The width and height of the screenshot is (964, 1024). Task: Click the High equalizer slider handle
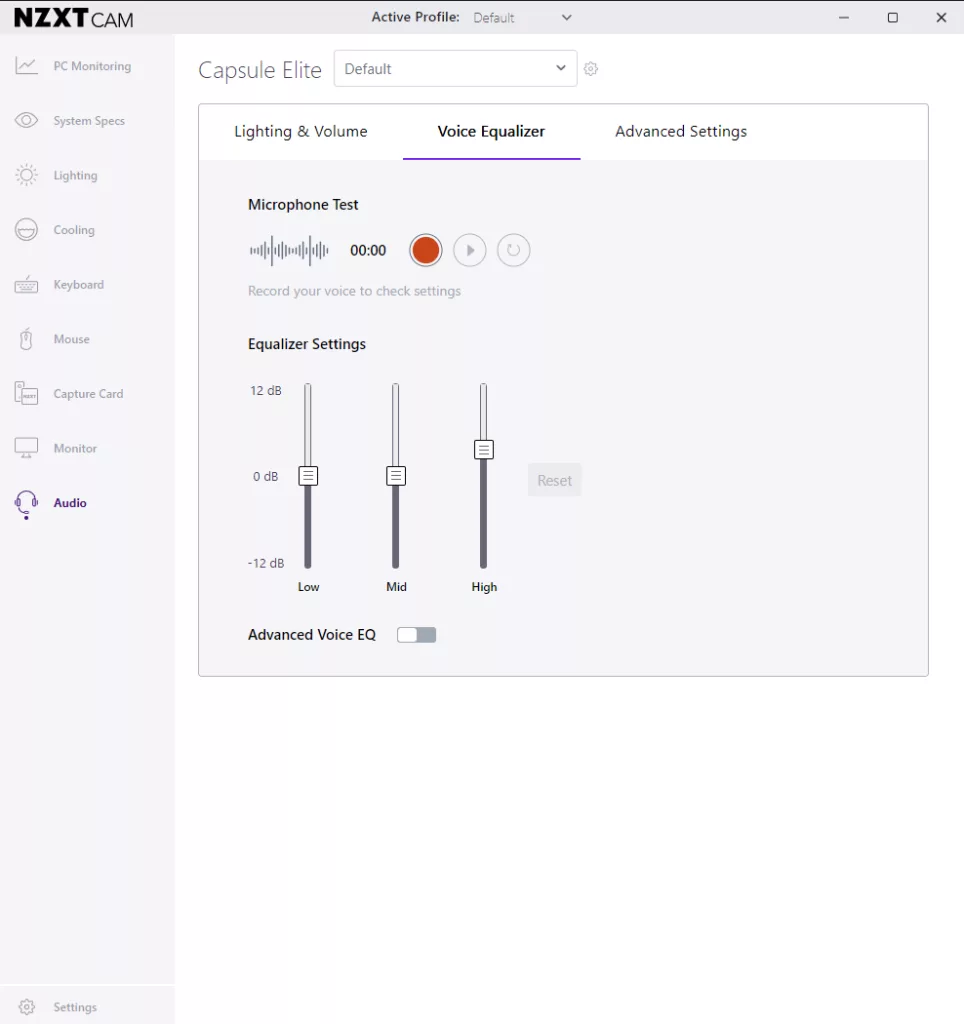point(484,450)
